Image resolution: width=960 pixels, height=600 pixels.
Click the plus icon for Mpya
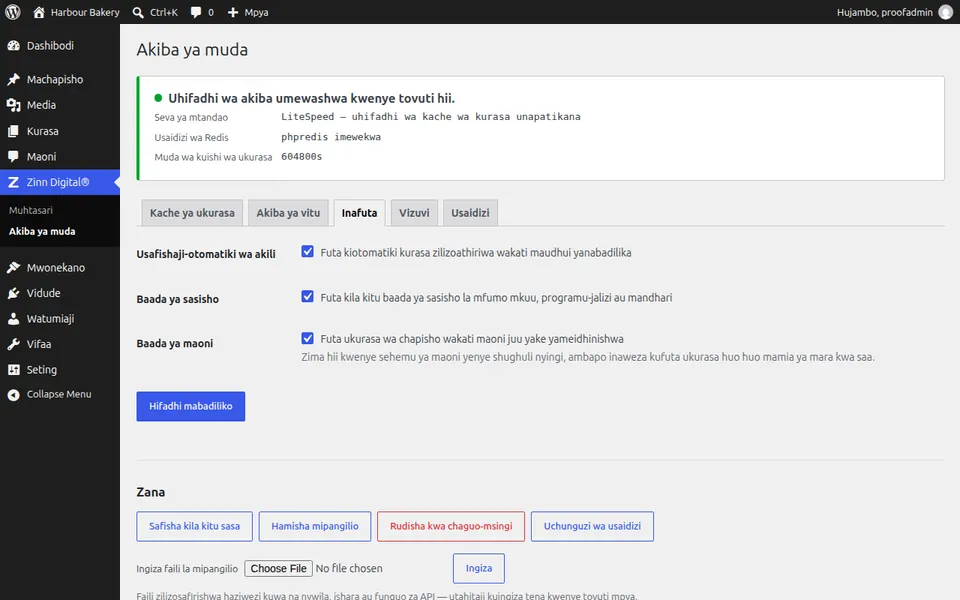pos(233,12)
